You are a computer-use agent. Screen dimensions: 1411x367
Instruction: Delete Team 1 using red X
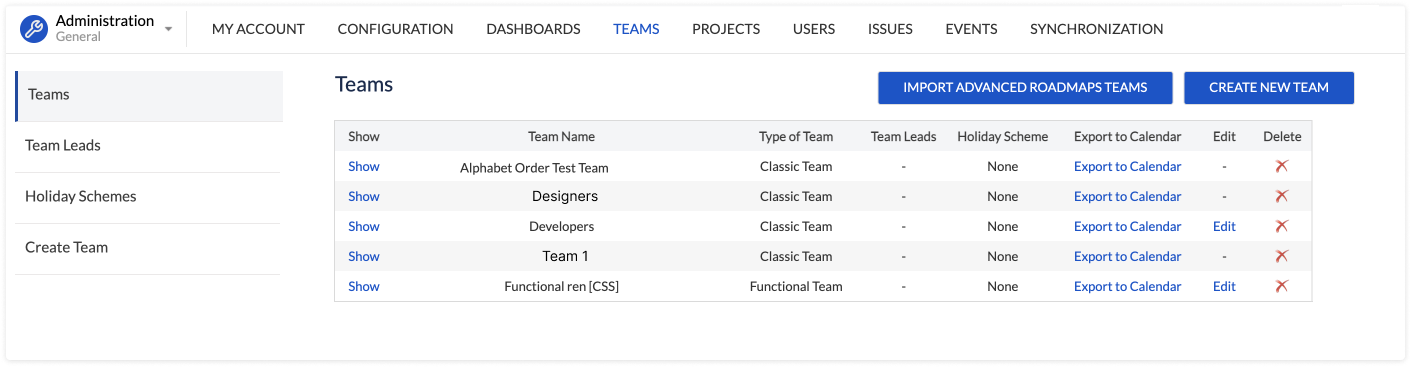point(1282,257)
